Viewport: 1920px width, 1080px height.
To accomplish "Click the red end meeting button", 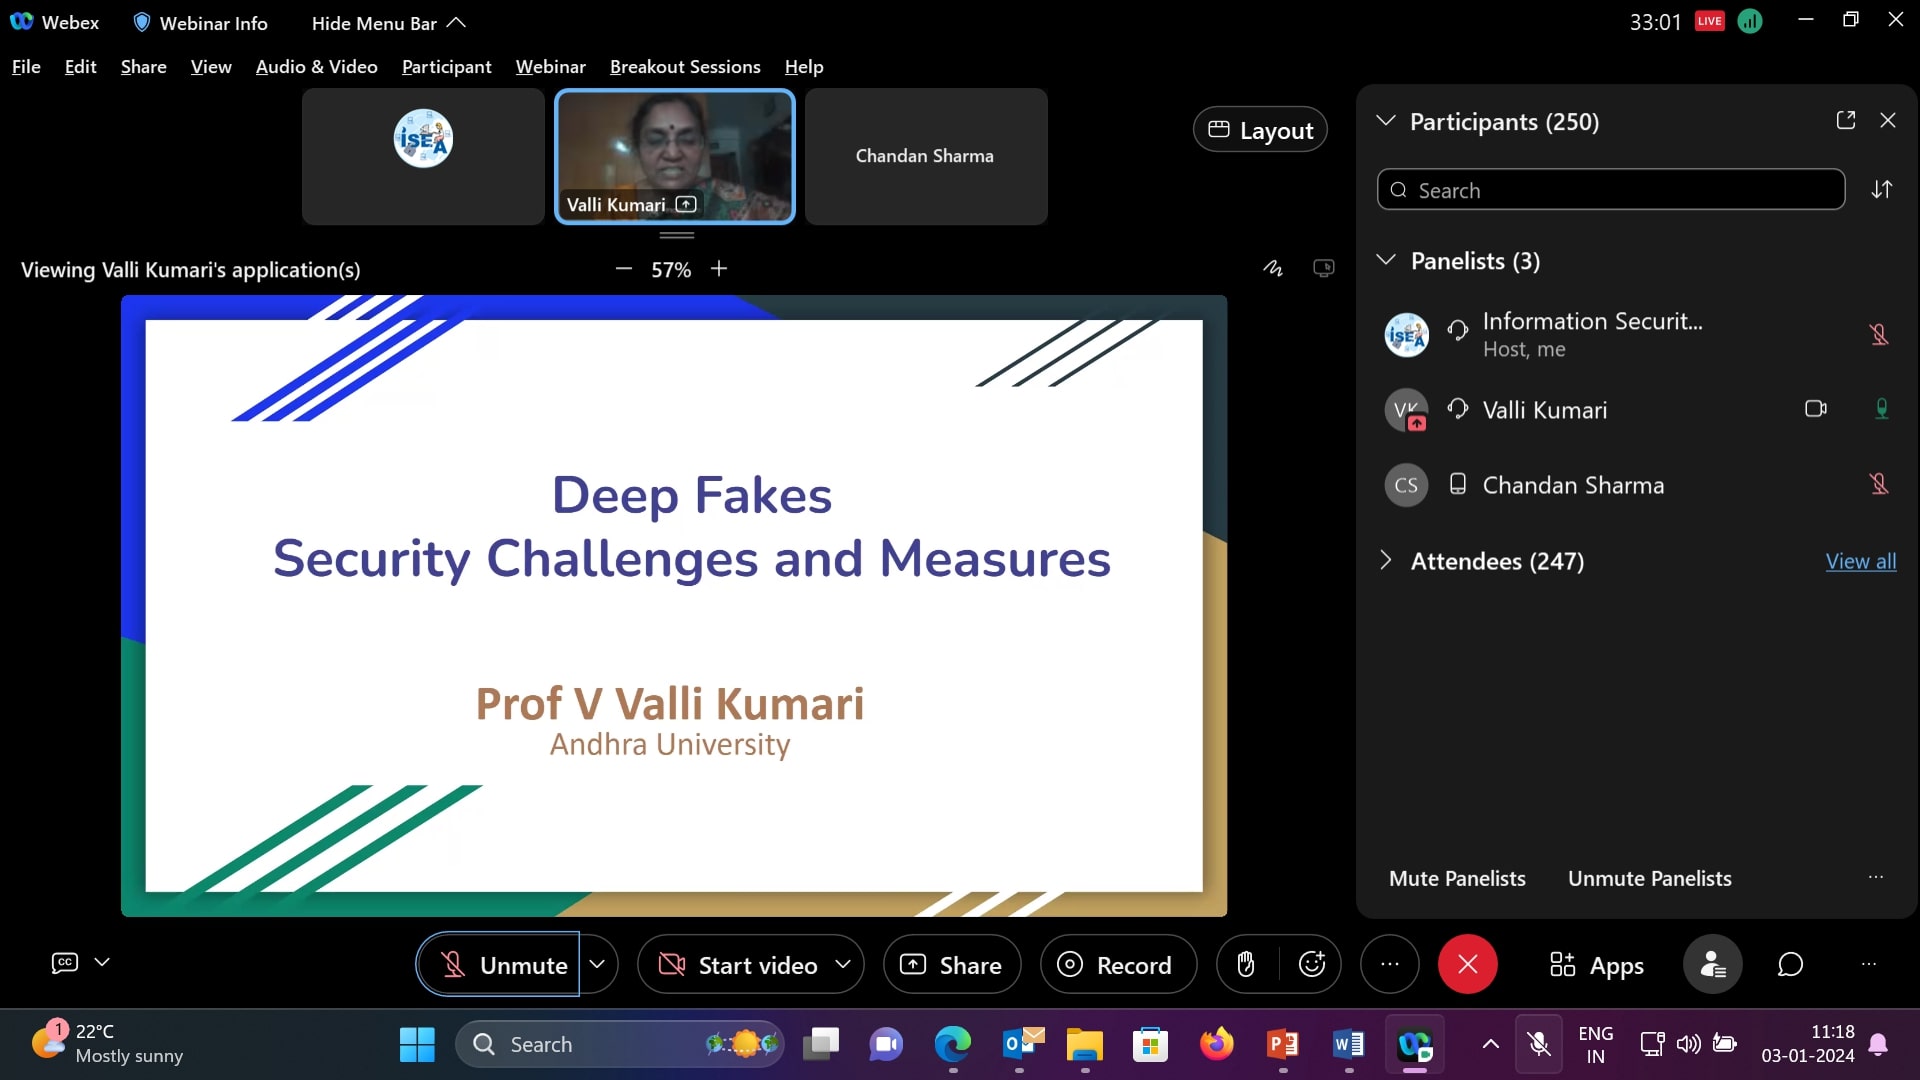I will 1467,964.
